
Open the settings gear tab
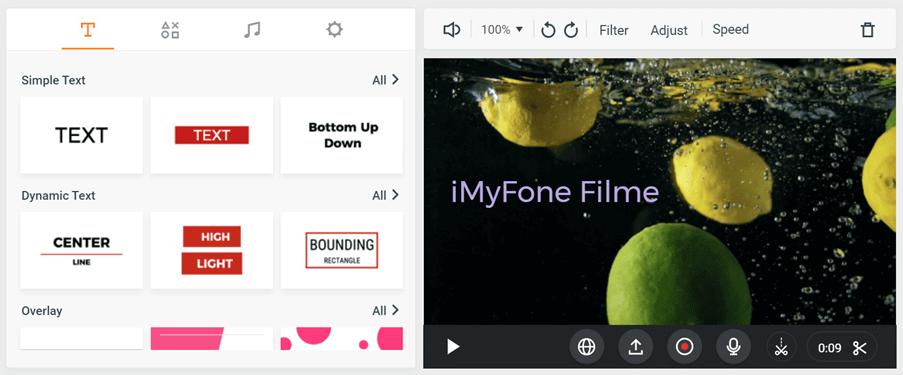[334, 30]
